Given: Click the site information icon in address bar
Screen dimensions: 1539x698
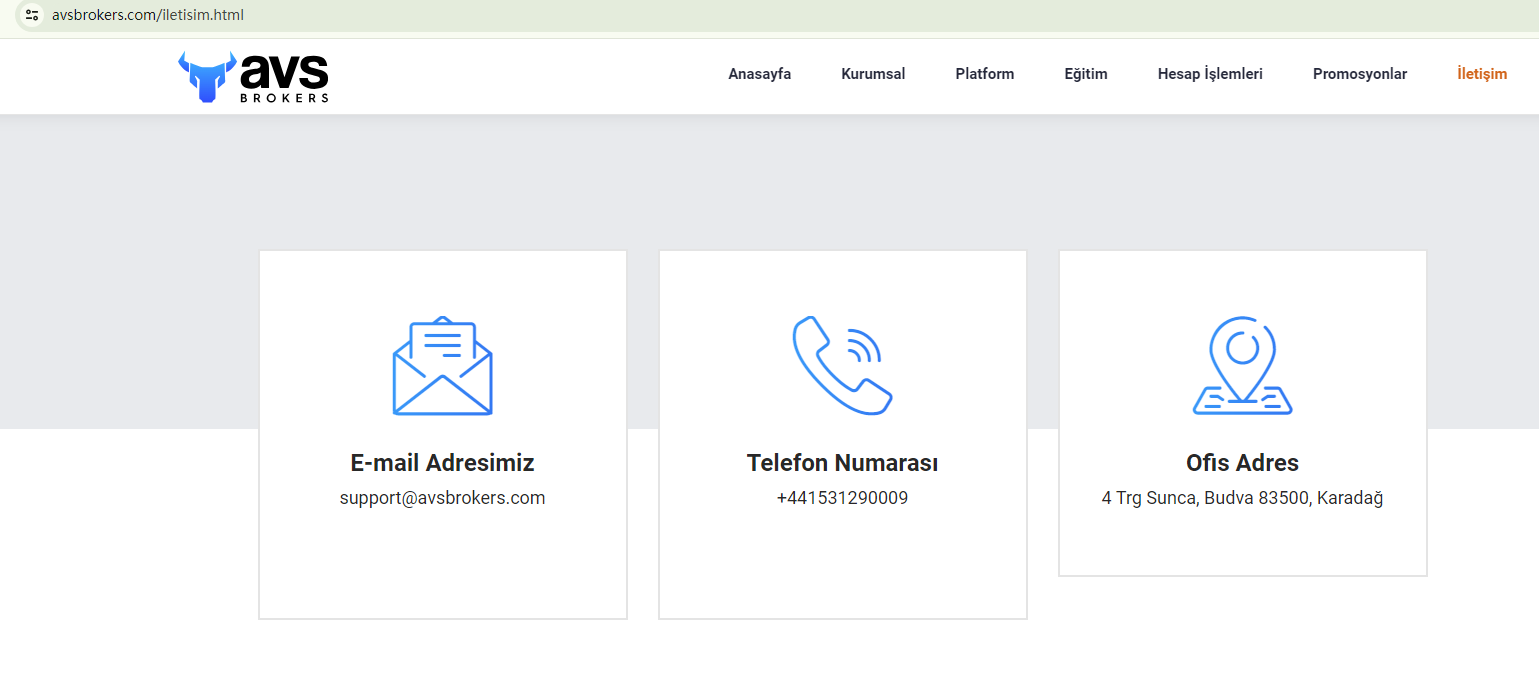Looking at the screenshot, I should 32,15.
